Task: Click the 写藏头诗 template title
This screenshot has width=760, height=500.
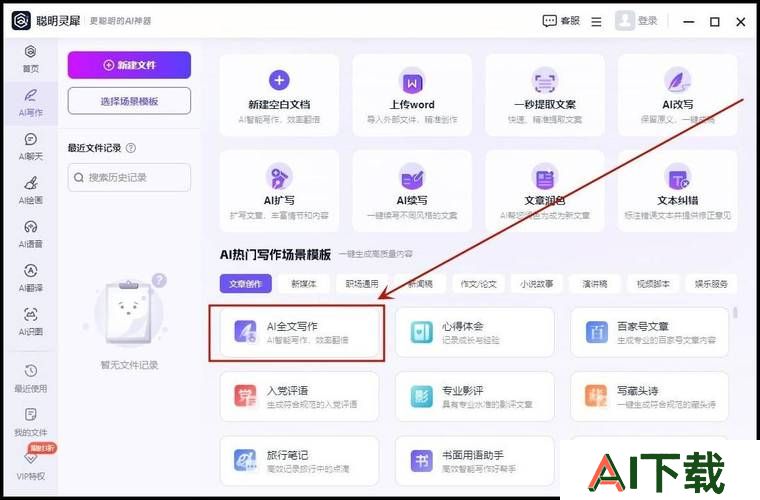Action: coord(638,391)
